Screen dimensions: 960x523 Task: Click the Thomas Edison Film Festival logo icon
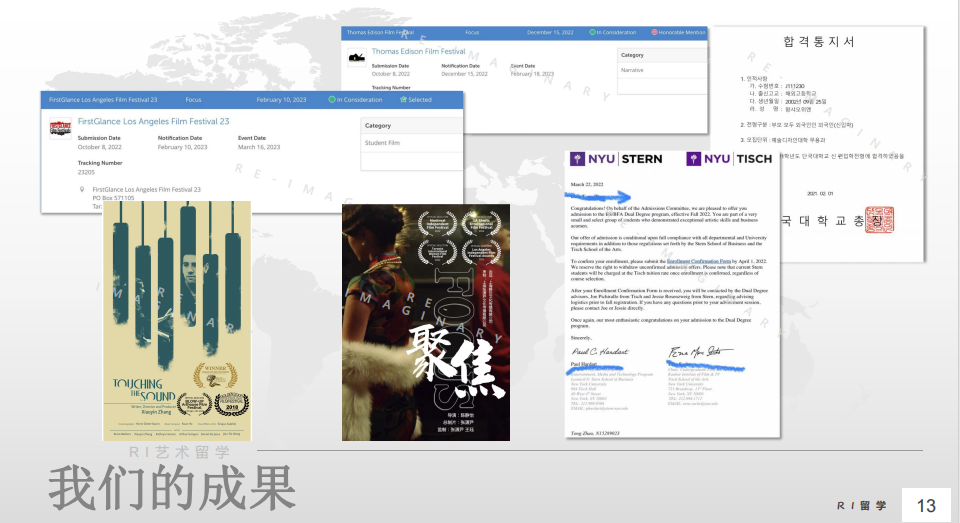coord(356,58)
